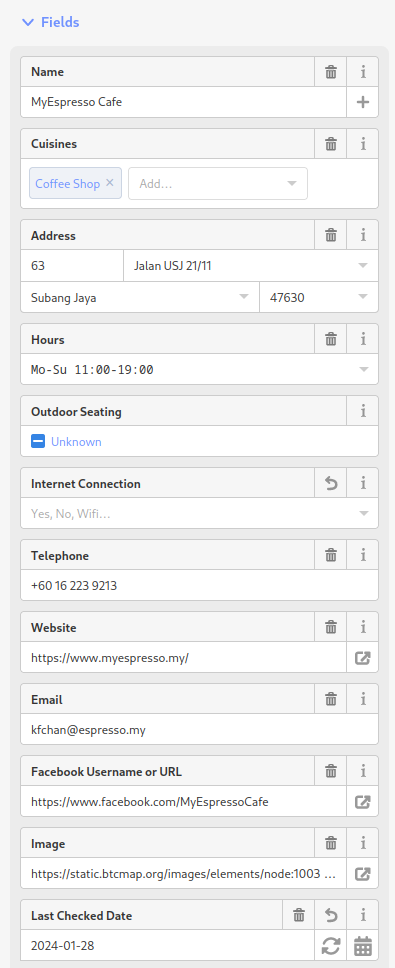The width and height of the screenshot is (395, 968).
Task: Open calendar picker for Last Checked Date
Action: click(363, 946)
